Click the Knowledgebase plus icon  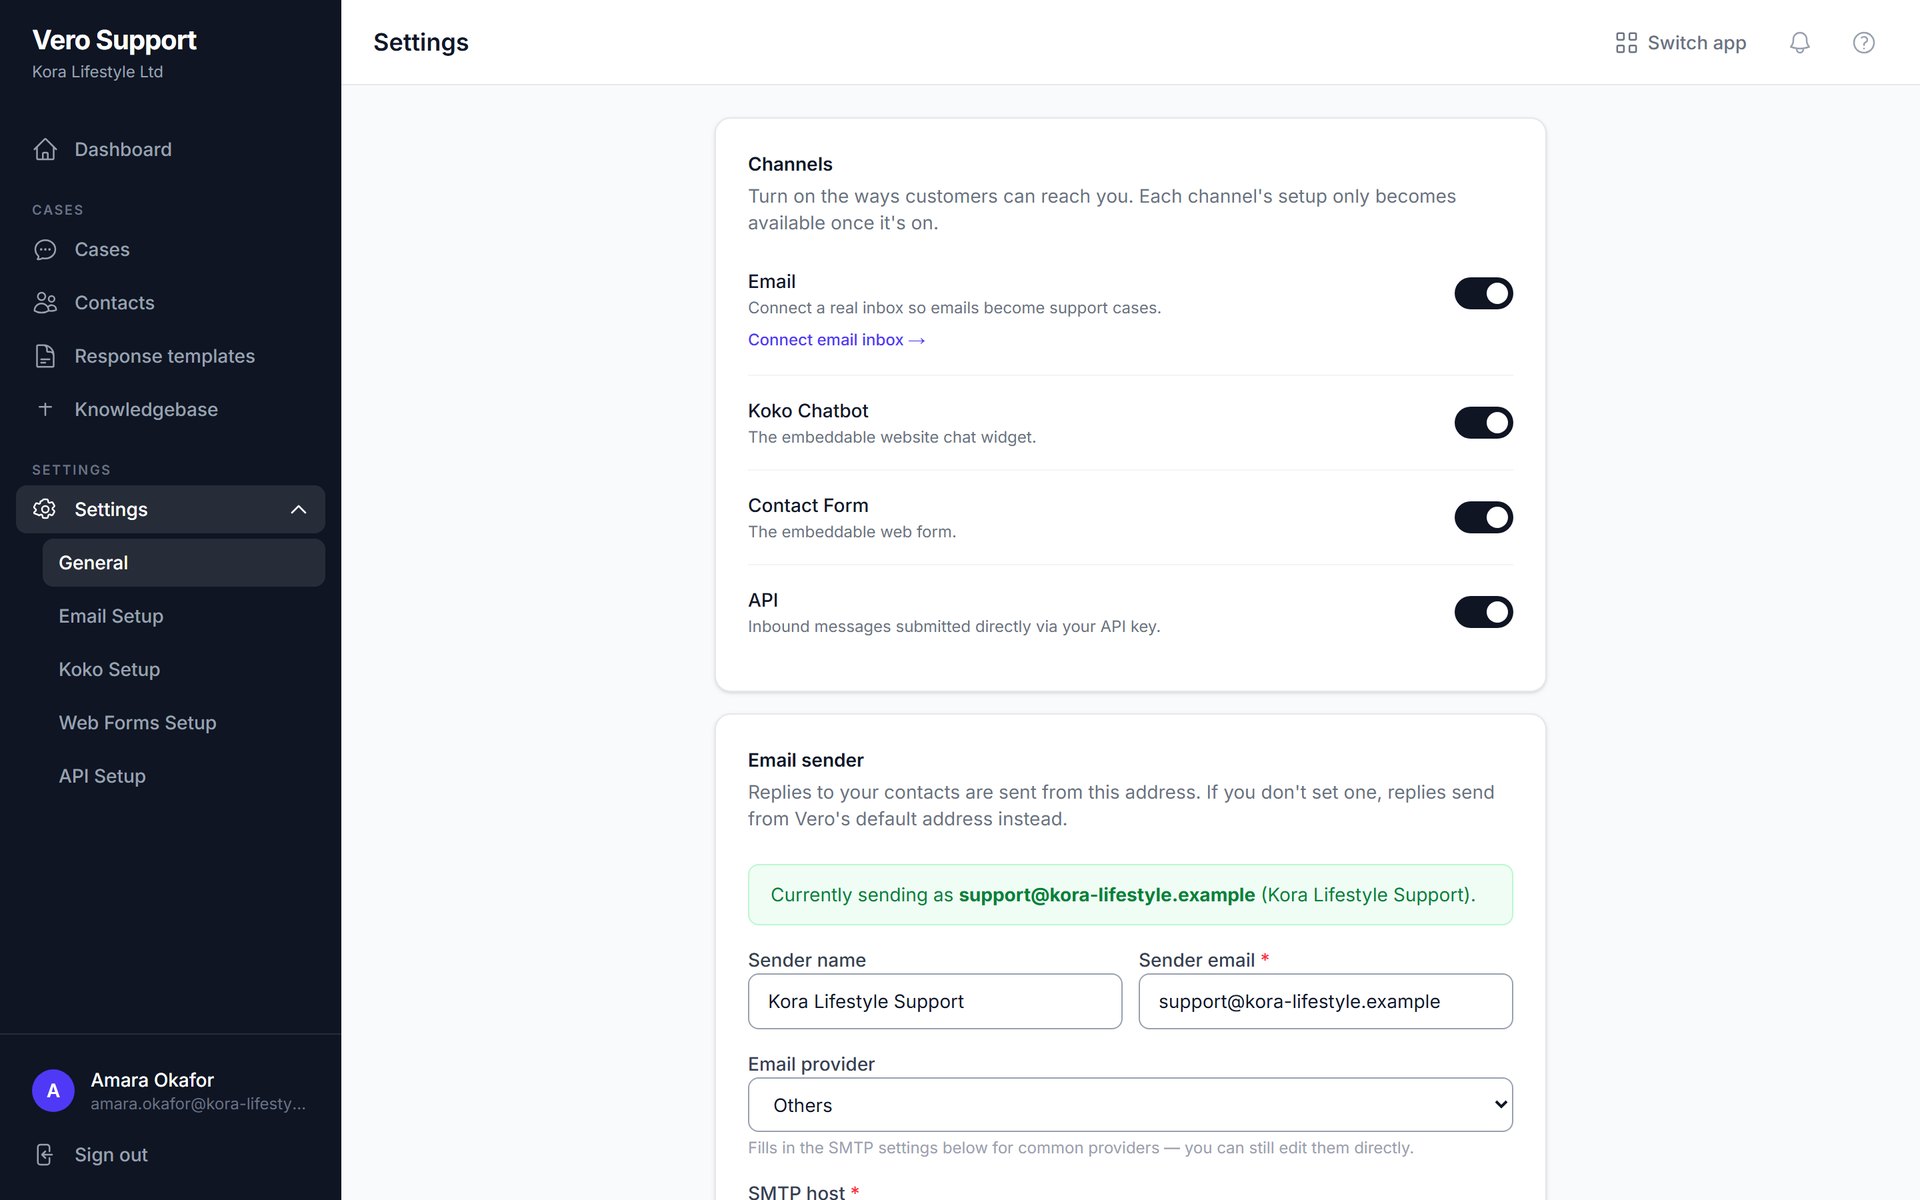click(x=45, y=409)
